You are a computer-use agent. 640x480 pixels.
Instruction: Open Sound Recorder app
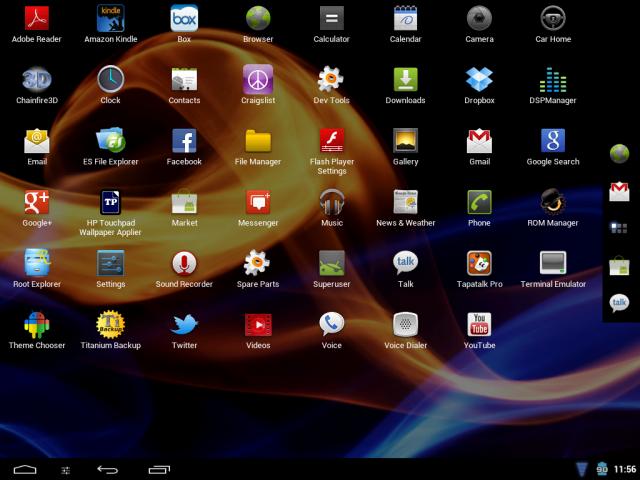pyautogui.click(x=184, y=264)
